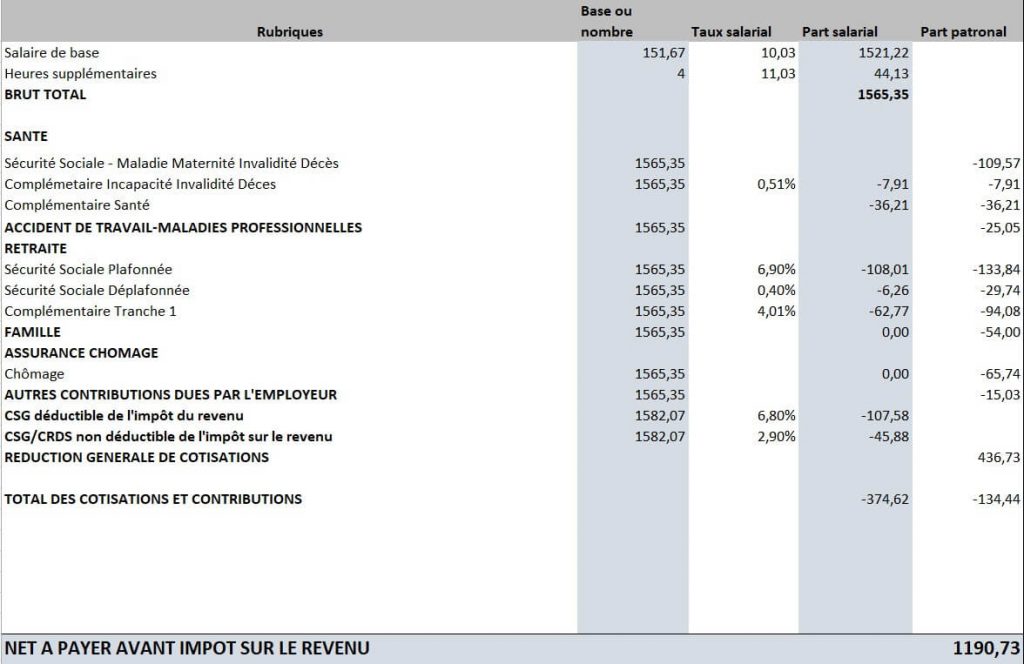Click 'REDUCTION GENERALE DE COTISATIONS' label

[x=136, y=458]
